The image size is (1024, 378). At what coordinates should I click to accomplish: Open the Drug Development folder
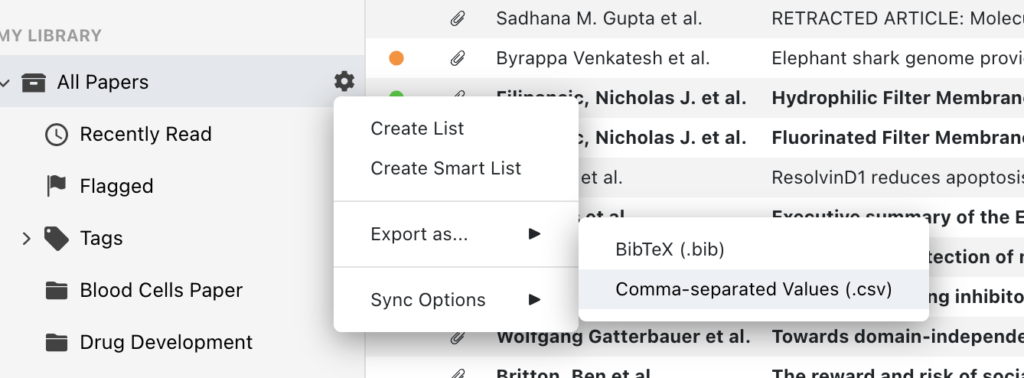[x=166, y=342]
